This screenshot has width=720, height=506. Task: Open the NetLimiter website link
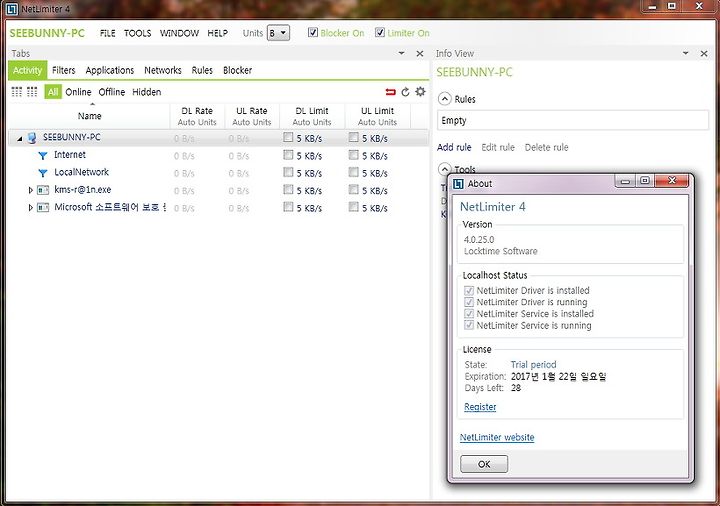tap(497, 437)
